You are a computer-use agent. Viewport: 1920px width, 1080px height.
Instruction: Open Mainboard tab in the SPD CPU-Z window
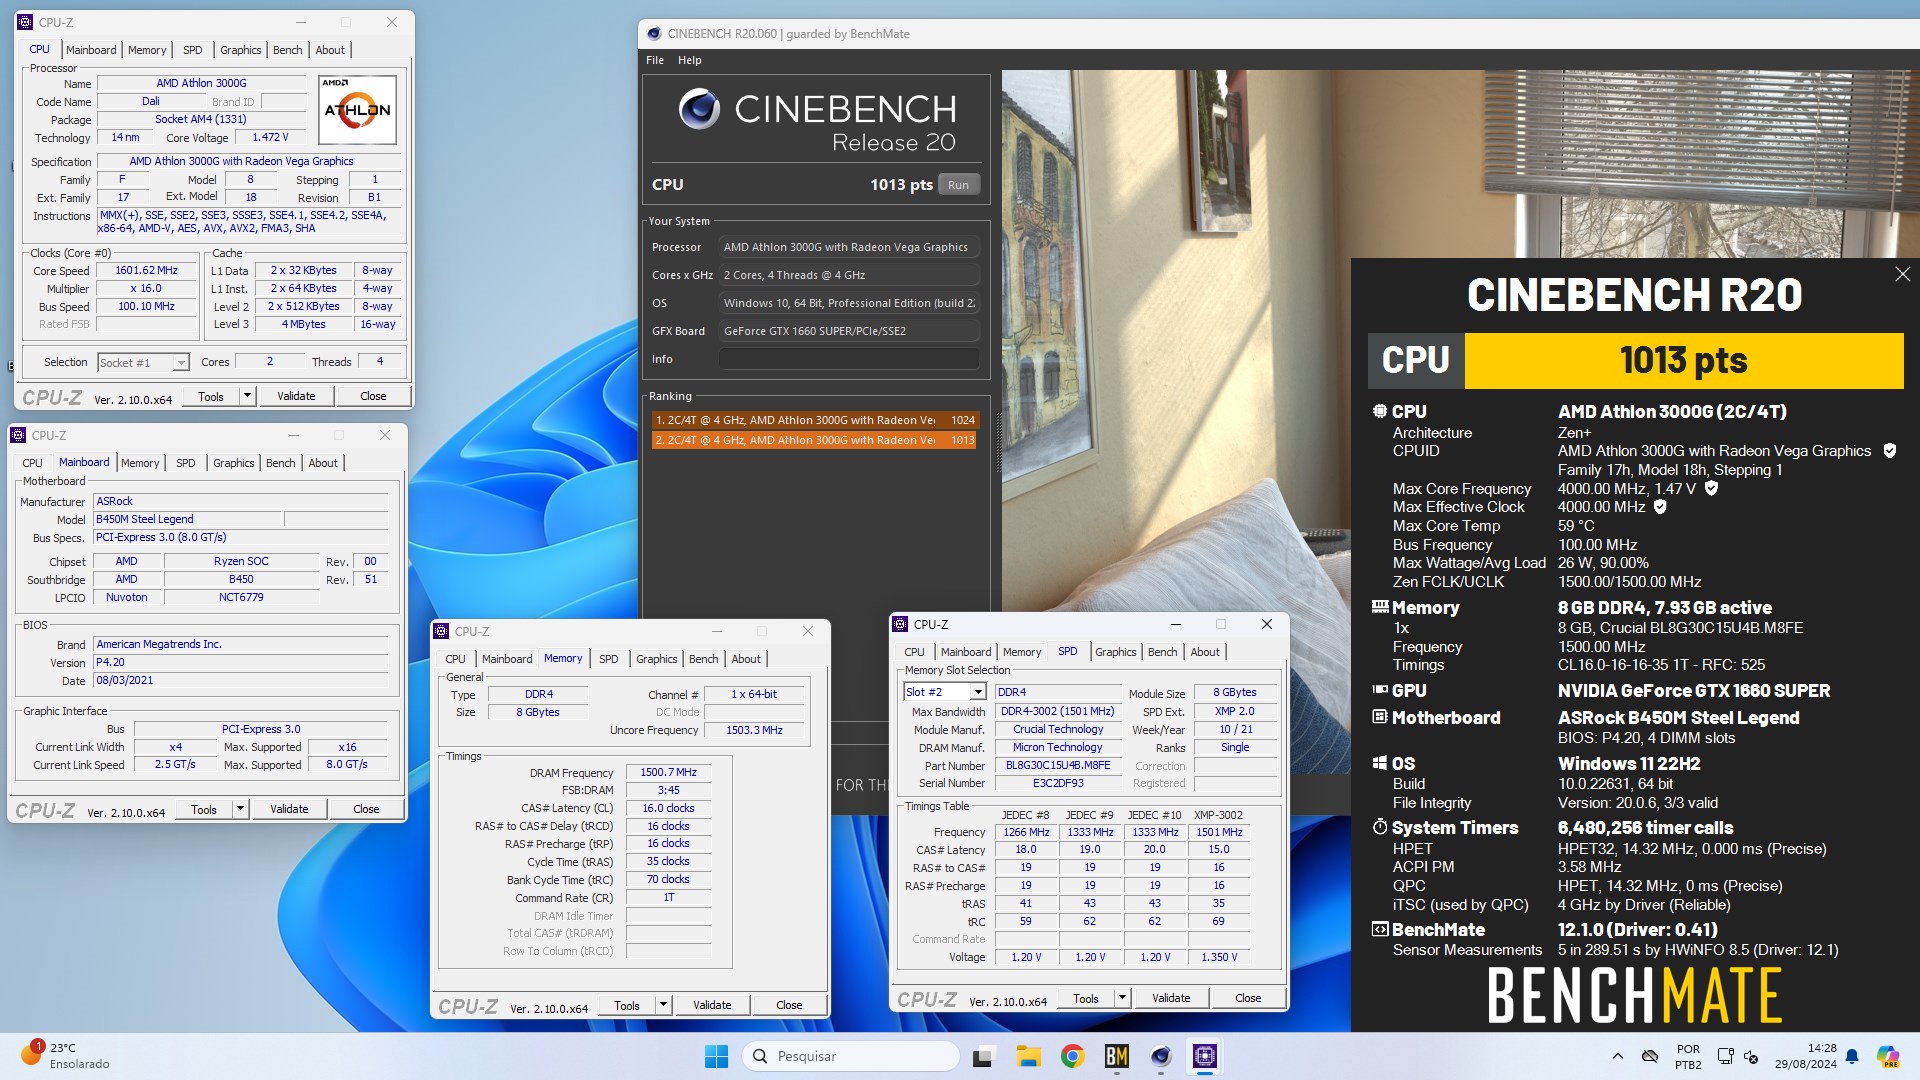pos(966,652)
